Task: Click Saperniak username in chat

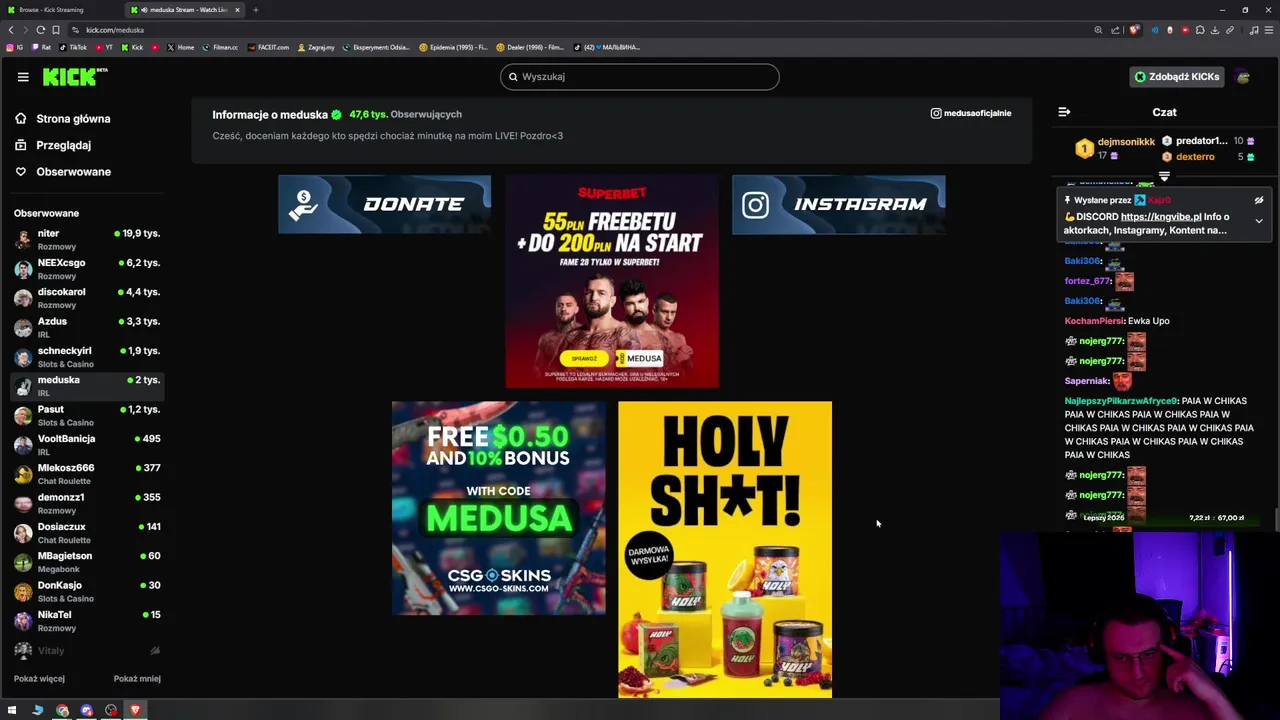Action: [1087, 381]
